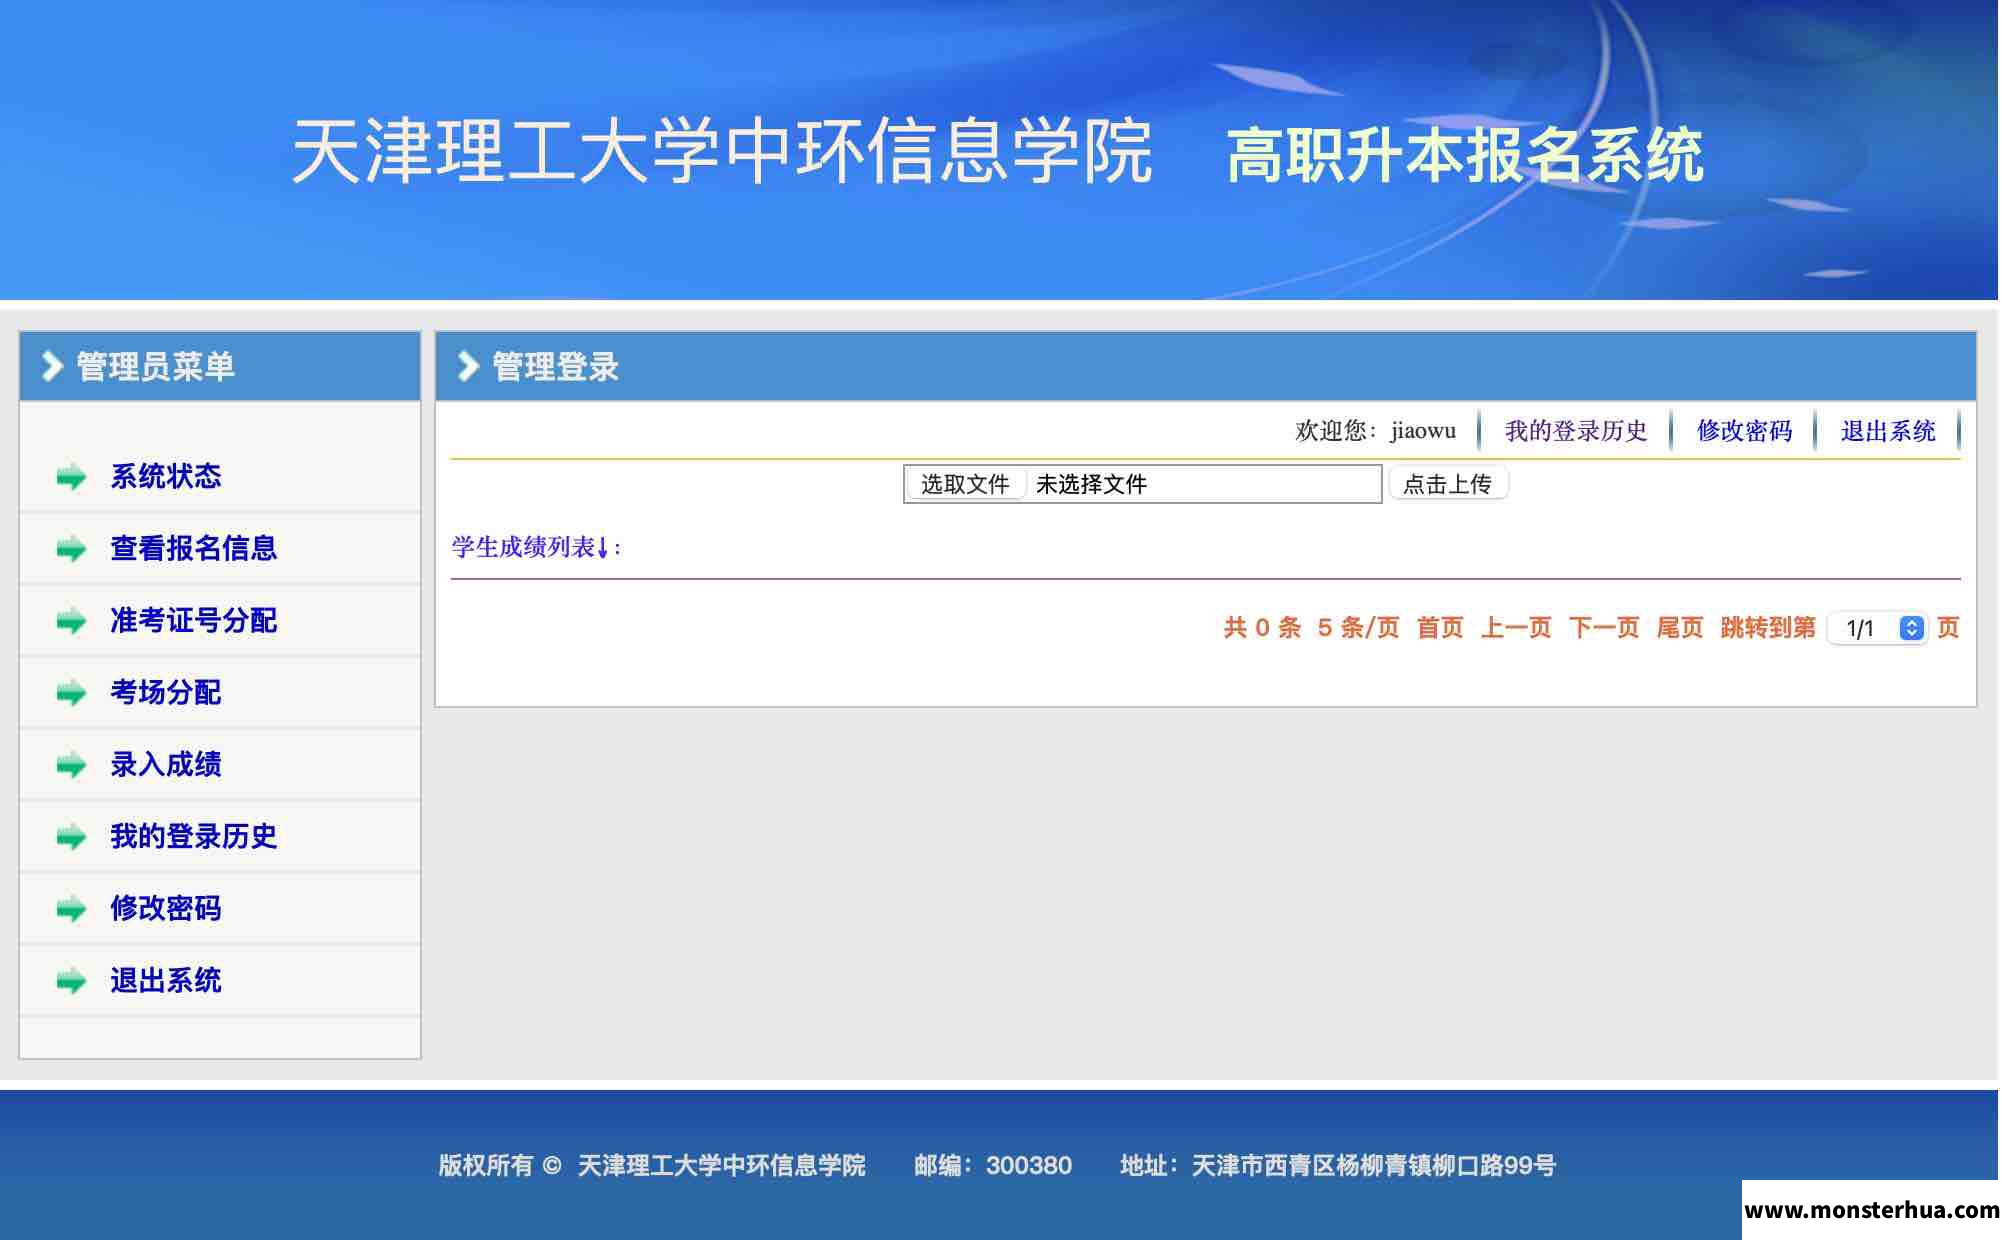Screen dimensions: 2002x1240
Task: Open the 1/1 page jump dropdown
Action: (x=1877, y=628)
